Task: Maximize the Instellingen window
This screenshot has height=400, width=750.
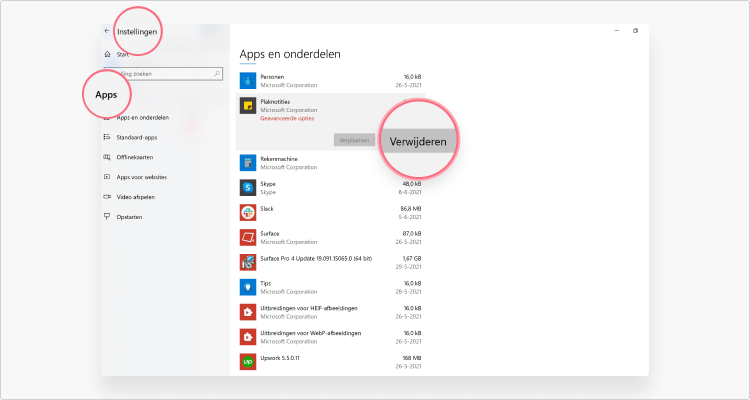Action: (635, 31)
